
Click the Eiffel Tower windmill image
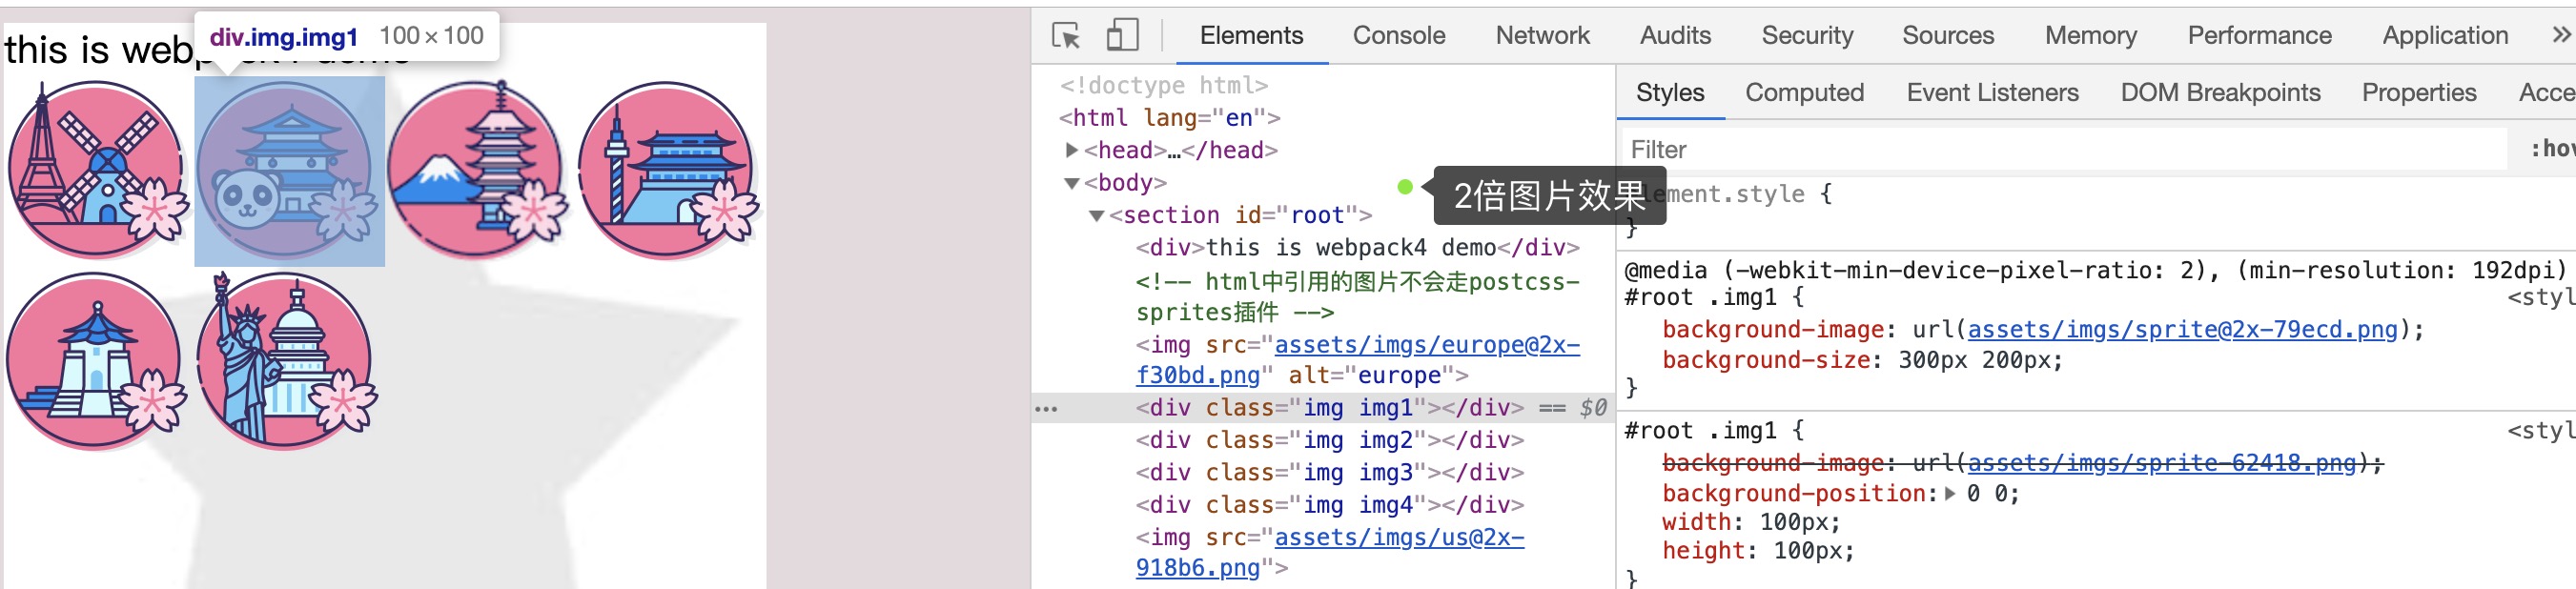tap(96, 170)
